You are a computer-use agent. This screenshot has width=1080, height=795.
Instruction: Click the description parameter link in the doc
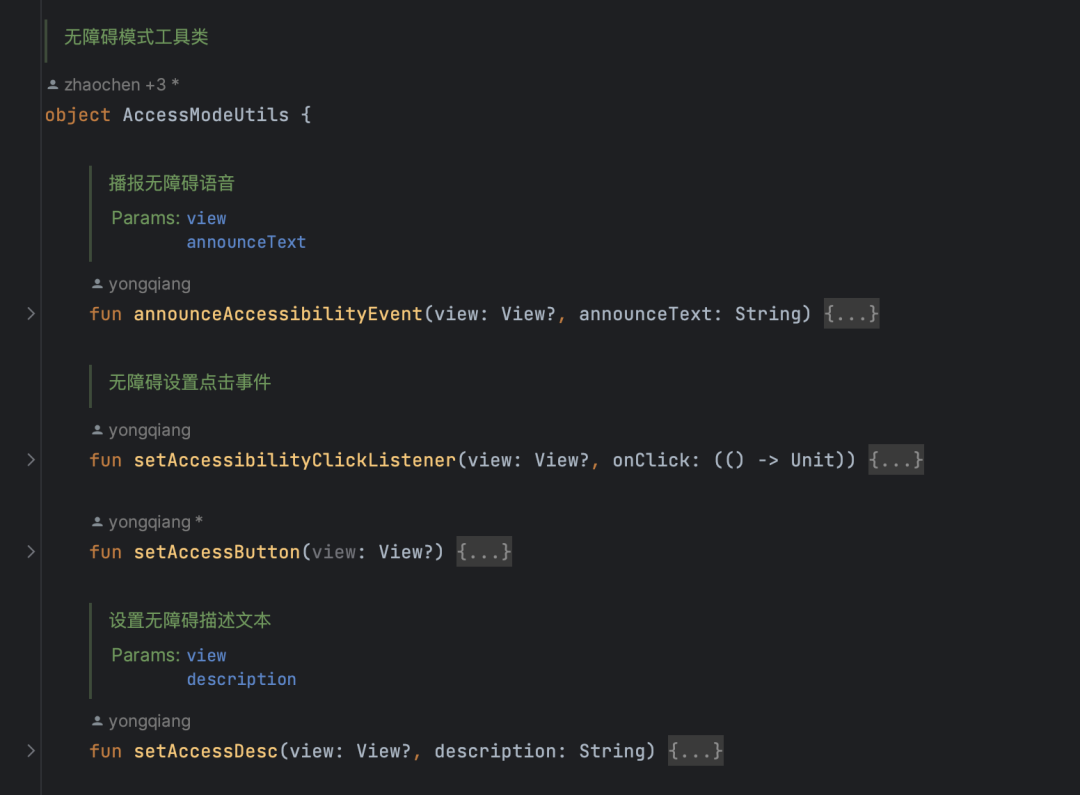click(241, 679)
